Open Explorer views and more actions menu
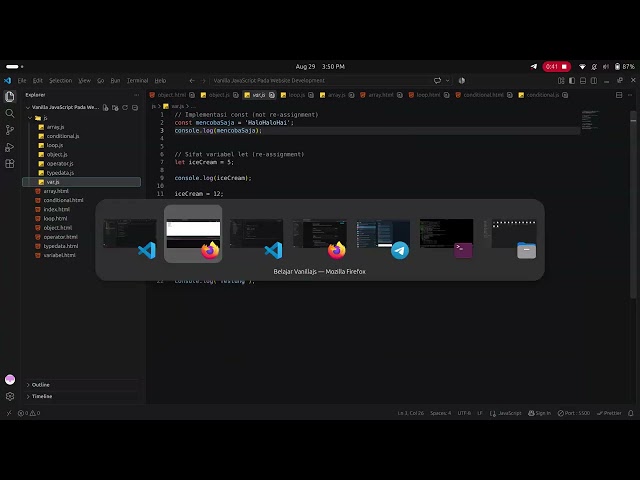Viewport: 640px width, 480px height. pyautogui.click(x=136, y=95)
